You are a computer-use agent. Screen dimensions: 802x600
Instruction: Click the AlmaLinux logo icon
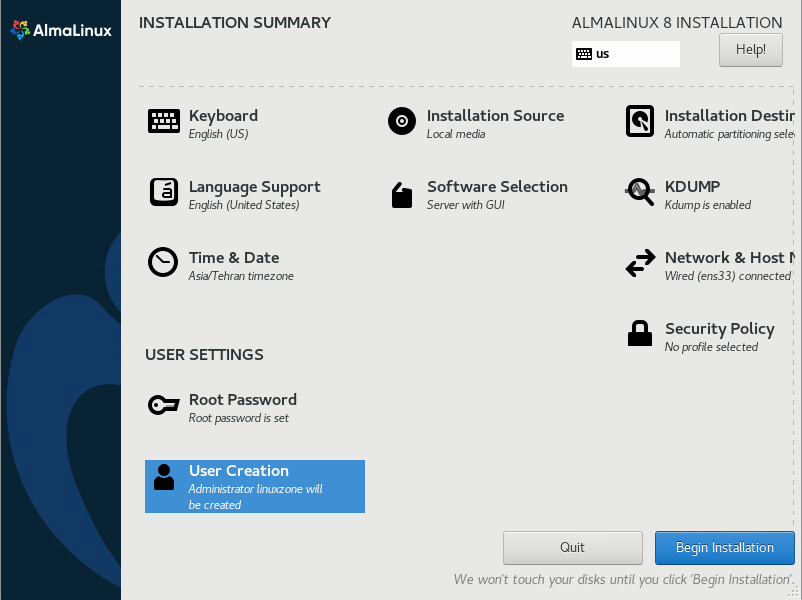[20, 30]
